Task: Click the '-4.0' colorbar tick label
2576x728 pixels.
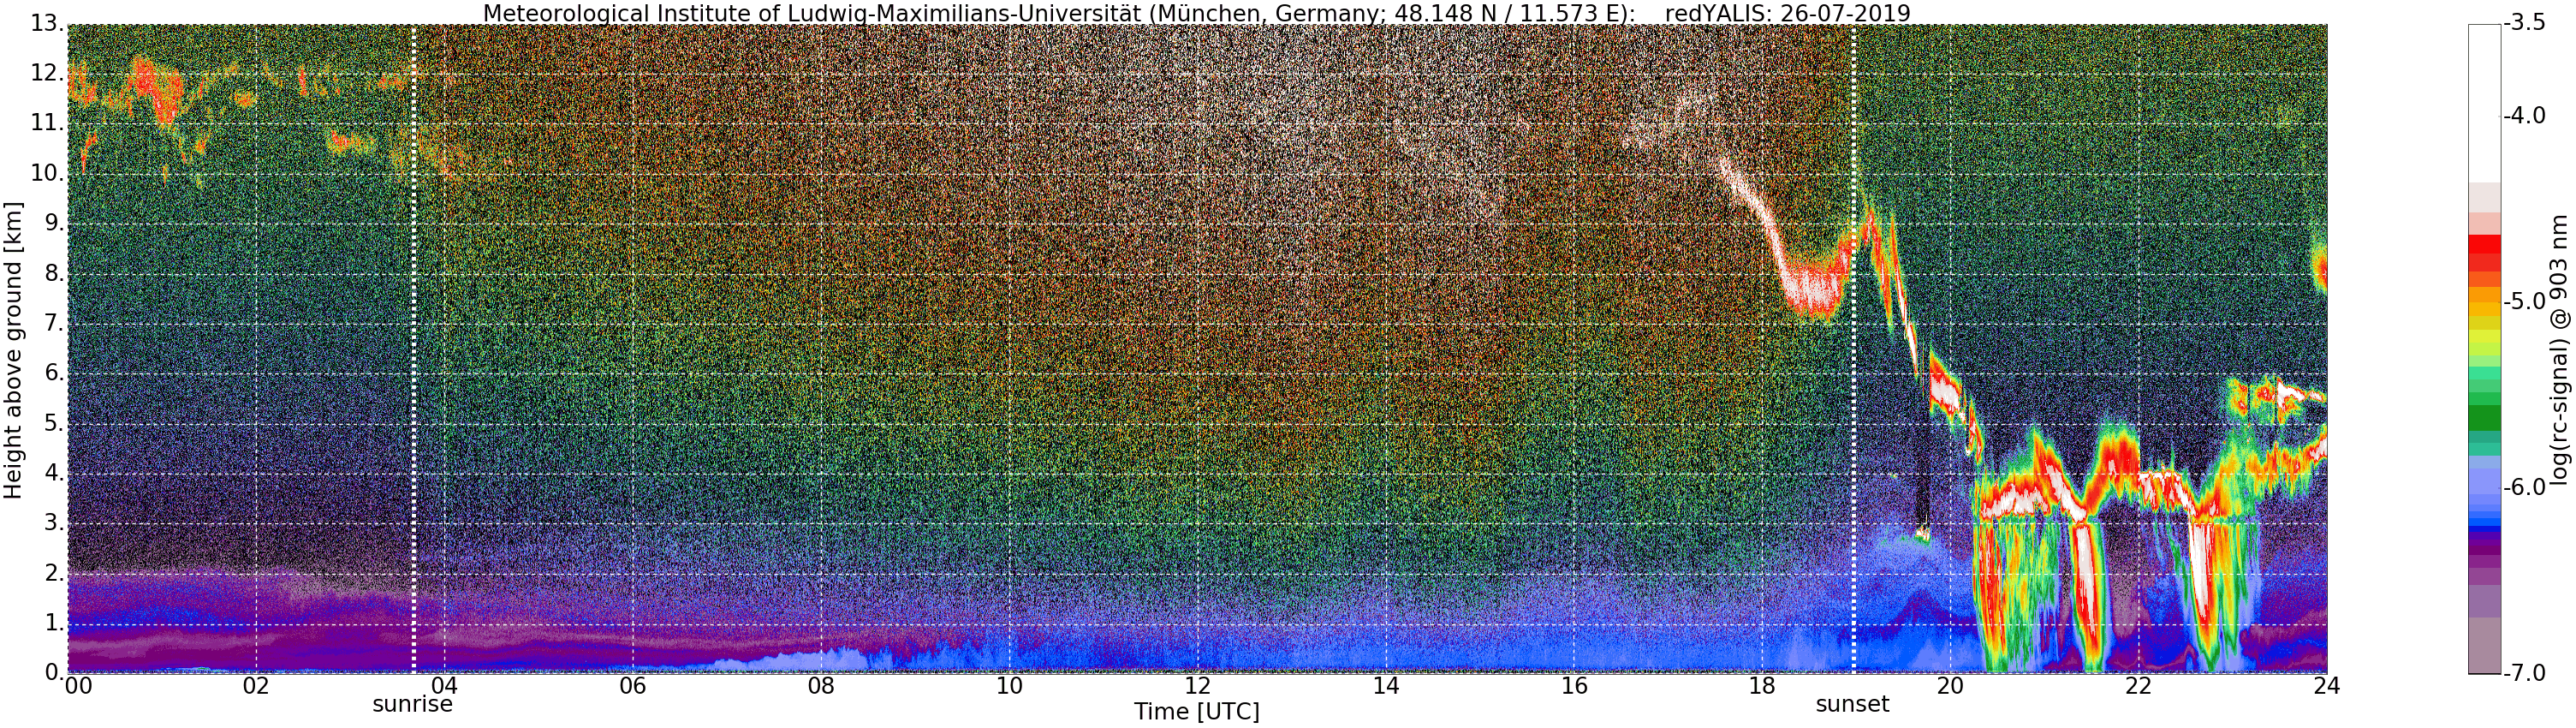Action: pos(2525,116)
